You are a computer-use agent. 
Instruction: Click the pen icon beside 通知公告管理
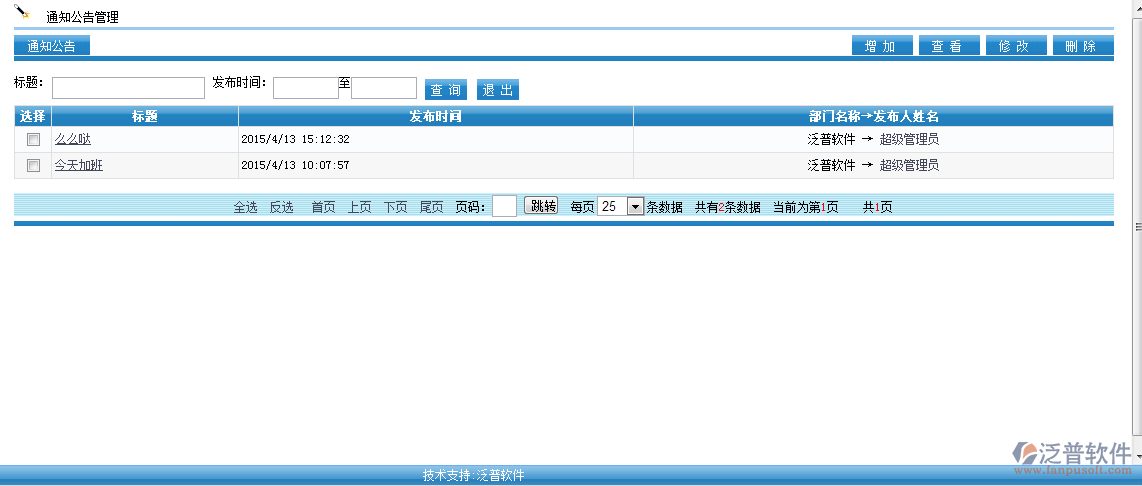[22, 12]
